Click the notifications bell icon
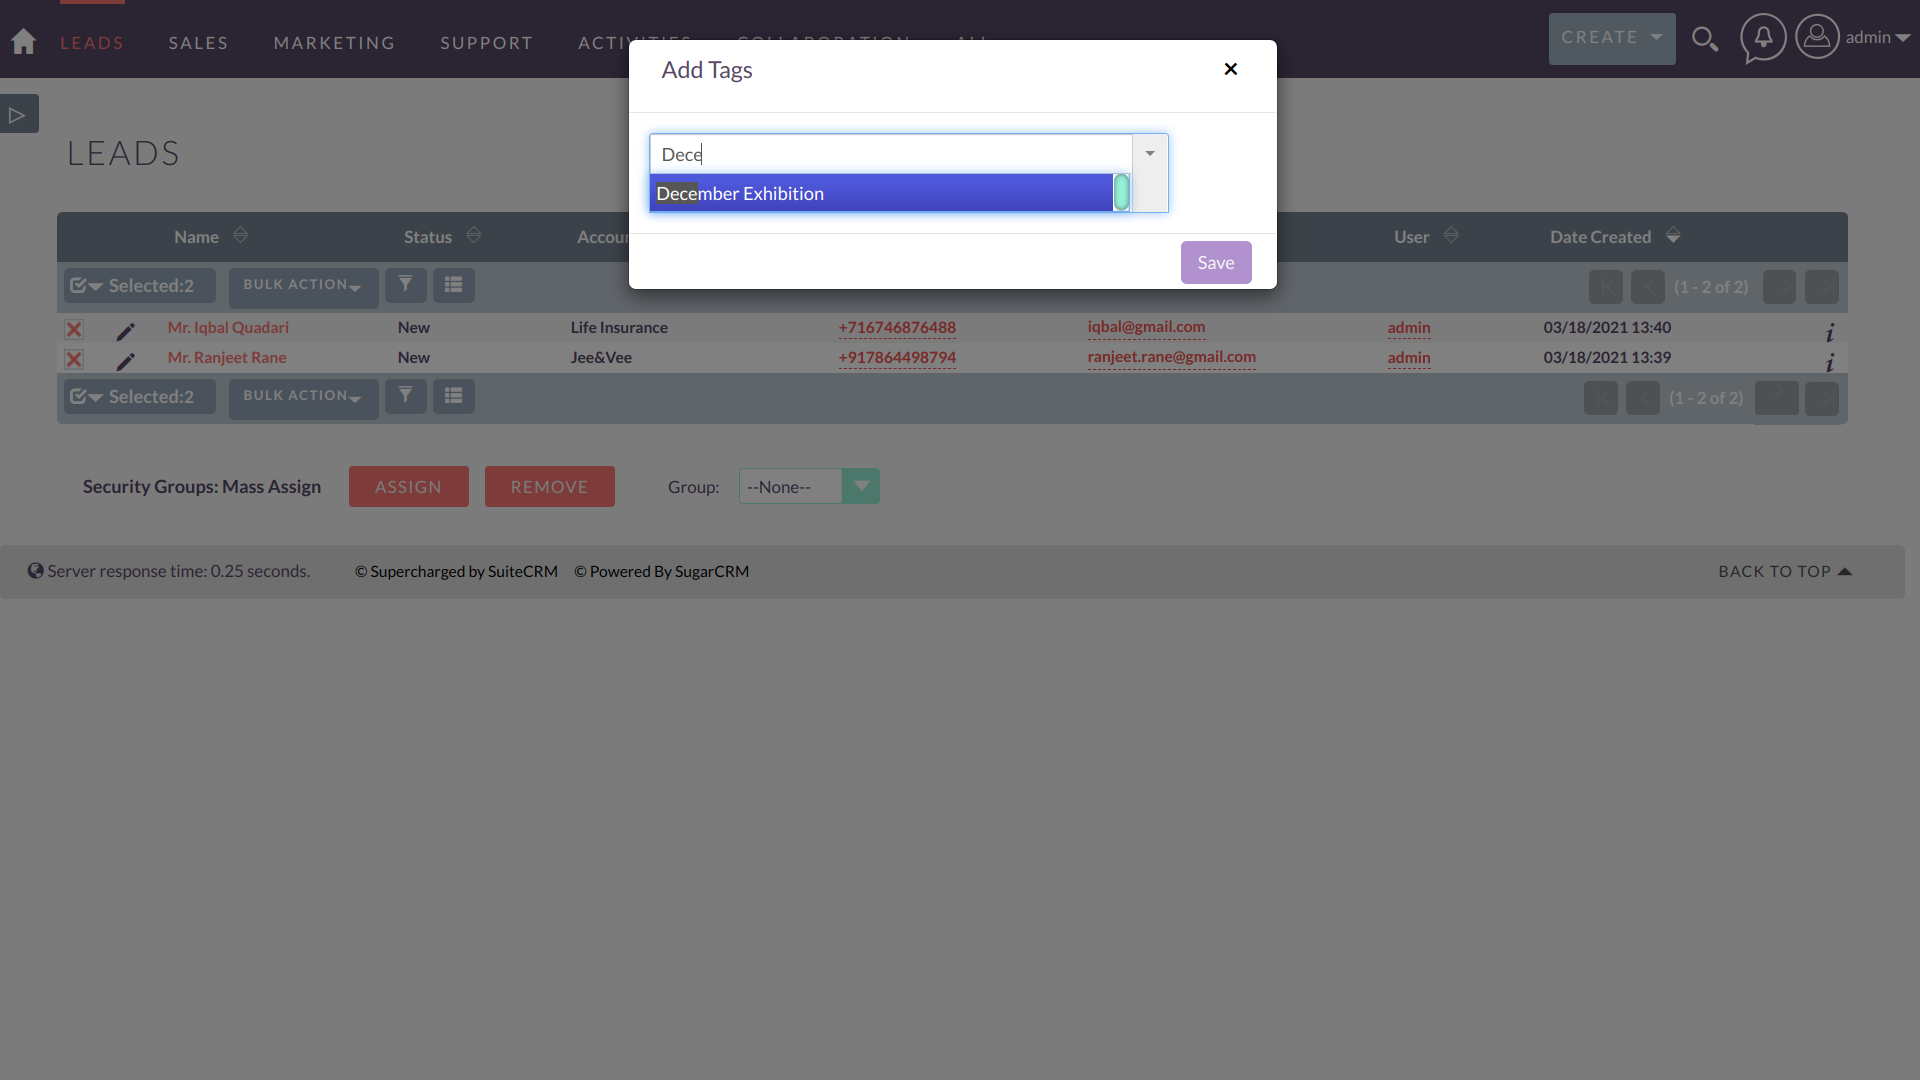1920x1080 pixels. coord(1762,37)
